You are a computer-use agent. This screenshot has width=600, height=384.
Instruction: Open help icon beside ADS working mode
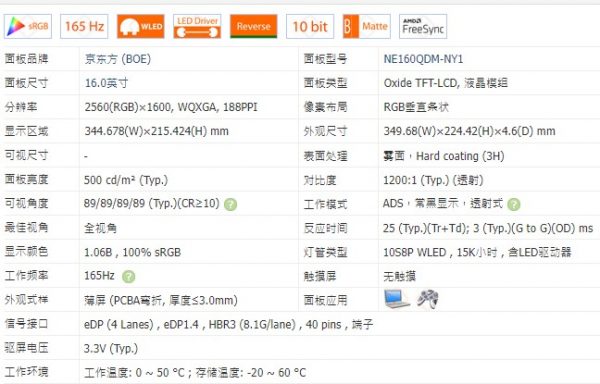pos(514,204)
